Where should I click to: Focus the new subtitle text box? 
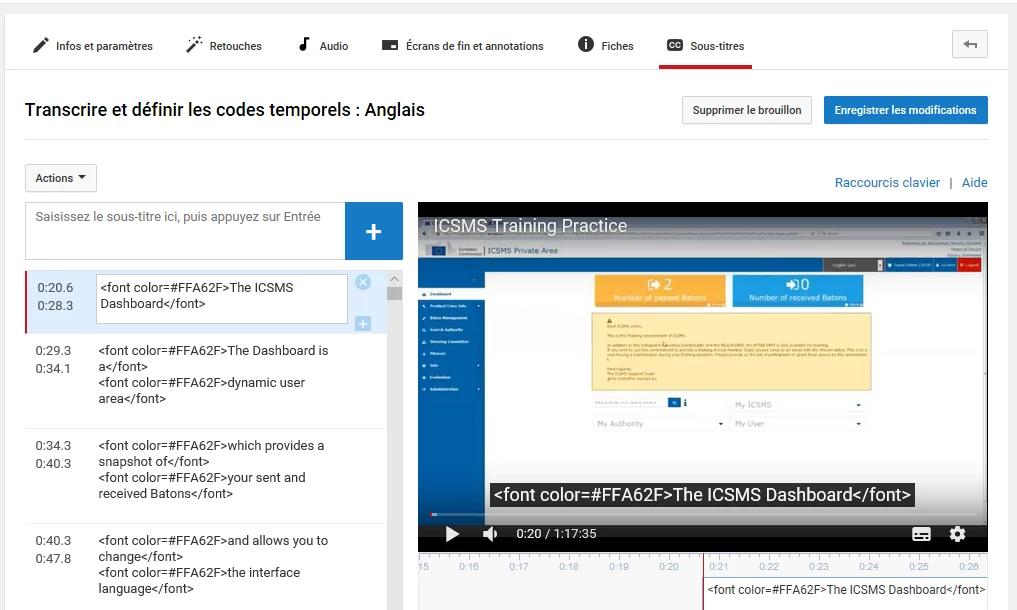[185, 231]
